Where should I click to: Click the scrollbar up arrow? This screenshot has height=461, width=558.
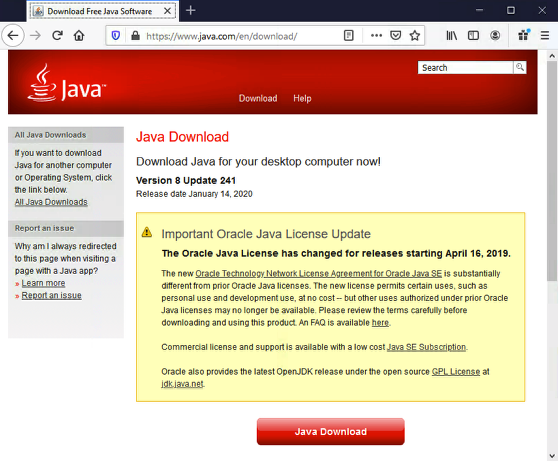point(552,56)
